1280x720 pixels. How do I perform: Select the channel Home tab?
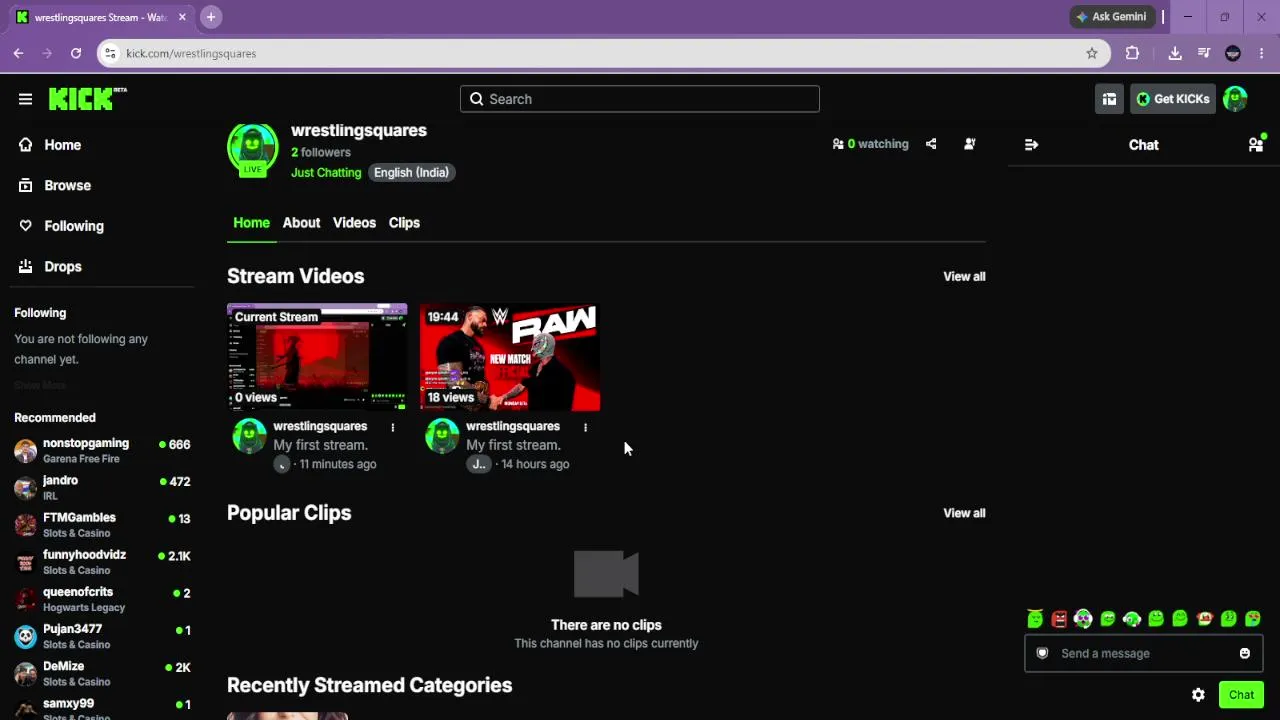252,223
